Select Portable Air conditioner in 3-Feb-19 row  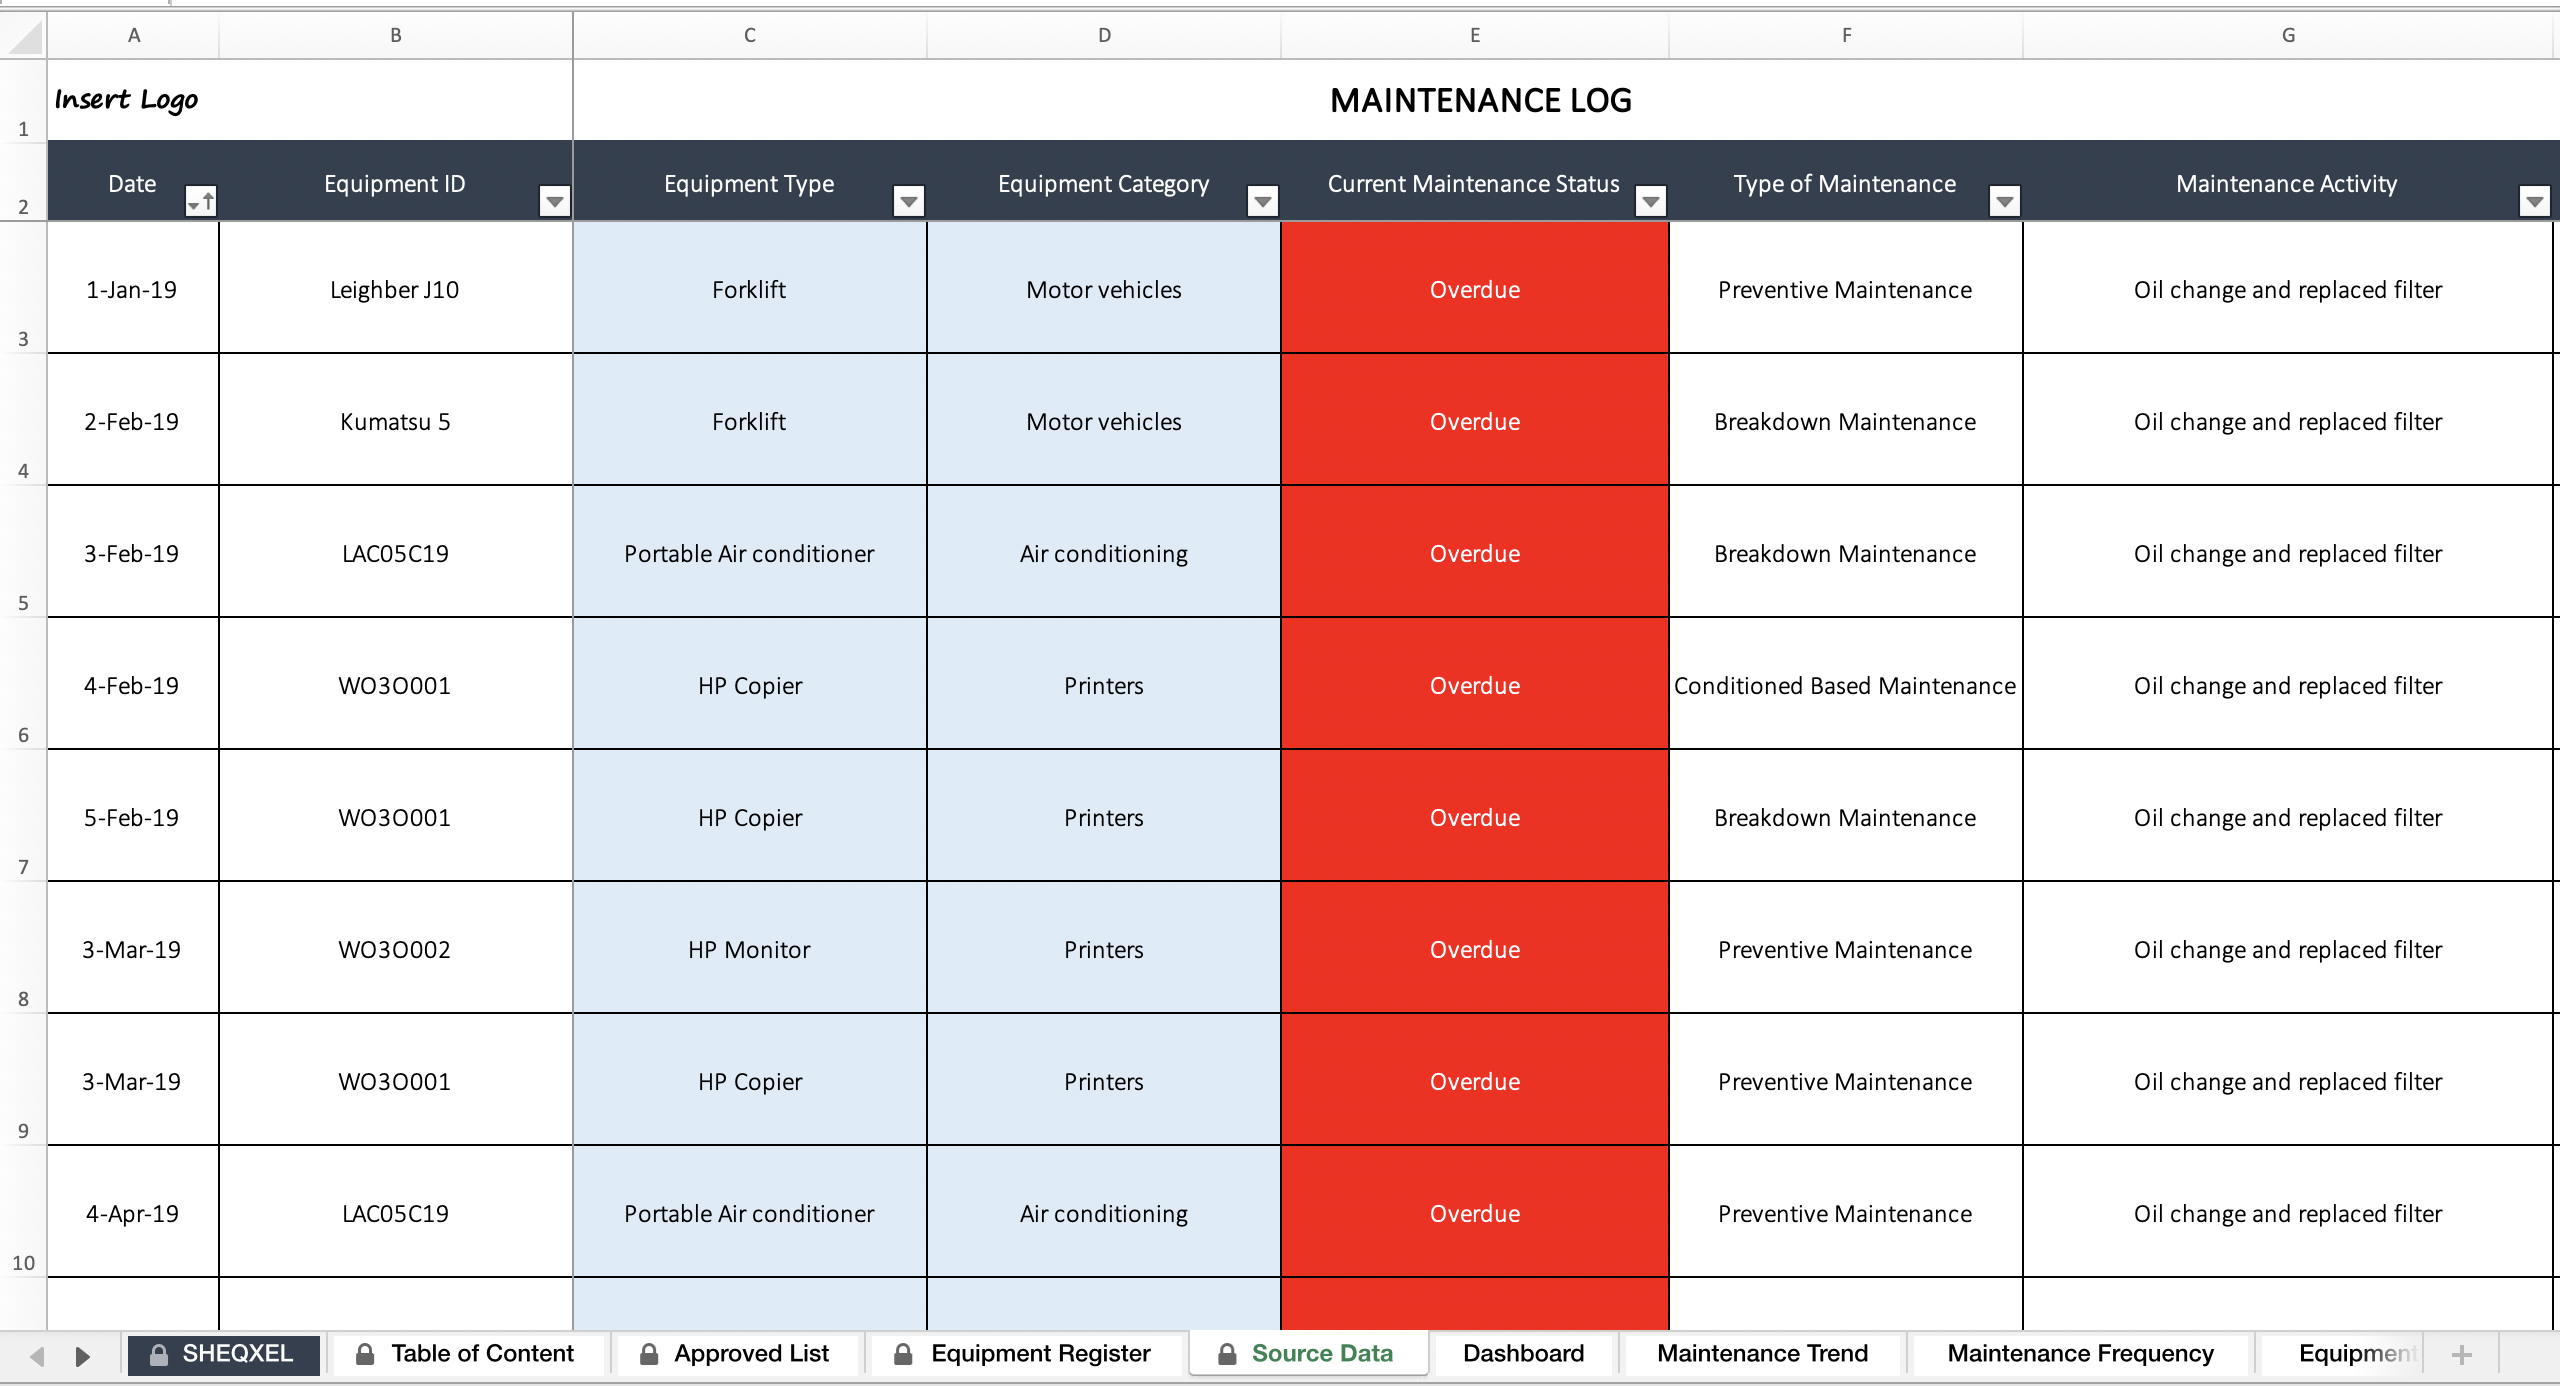tap(750, 553)
